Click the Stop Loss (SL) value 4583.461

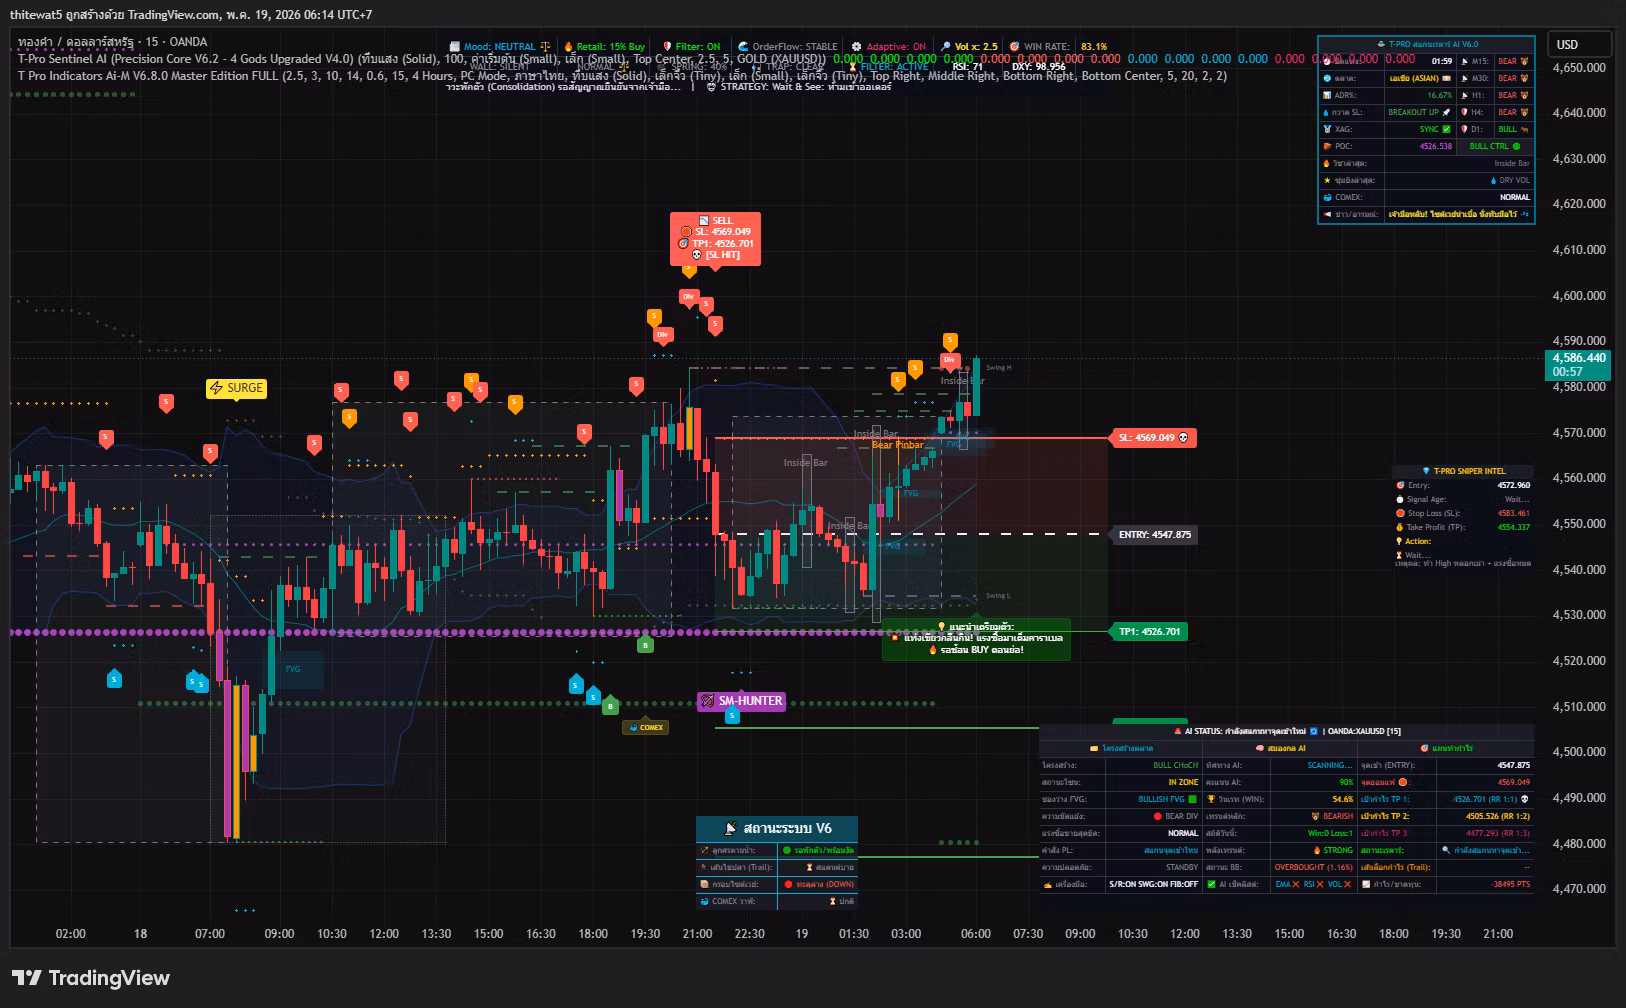point(1513,513)
